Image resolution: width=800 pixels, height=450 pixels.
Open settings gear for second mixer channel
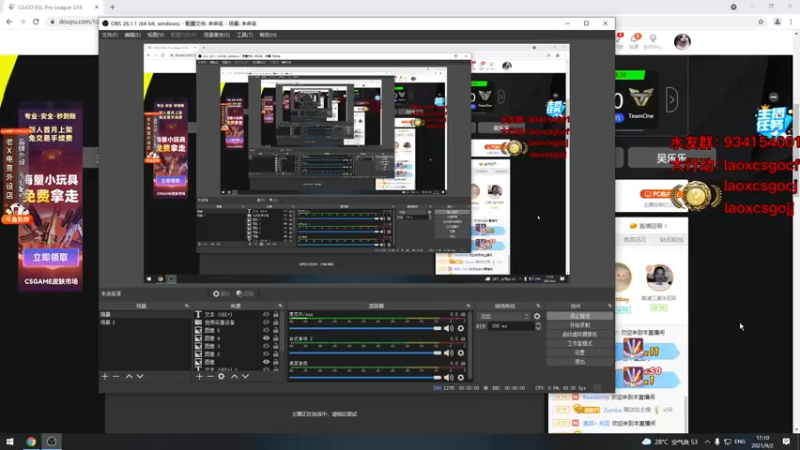coord(461,353)
